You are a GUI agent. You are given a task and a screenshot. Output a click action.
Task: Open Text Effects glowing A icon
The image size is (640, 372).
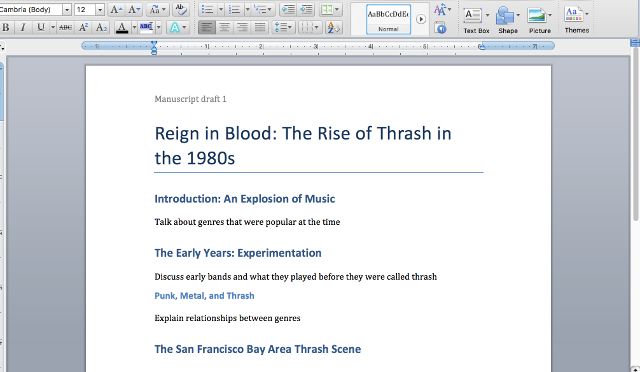(x=175, y=28)
